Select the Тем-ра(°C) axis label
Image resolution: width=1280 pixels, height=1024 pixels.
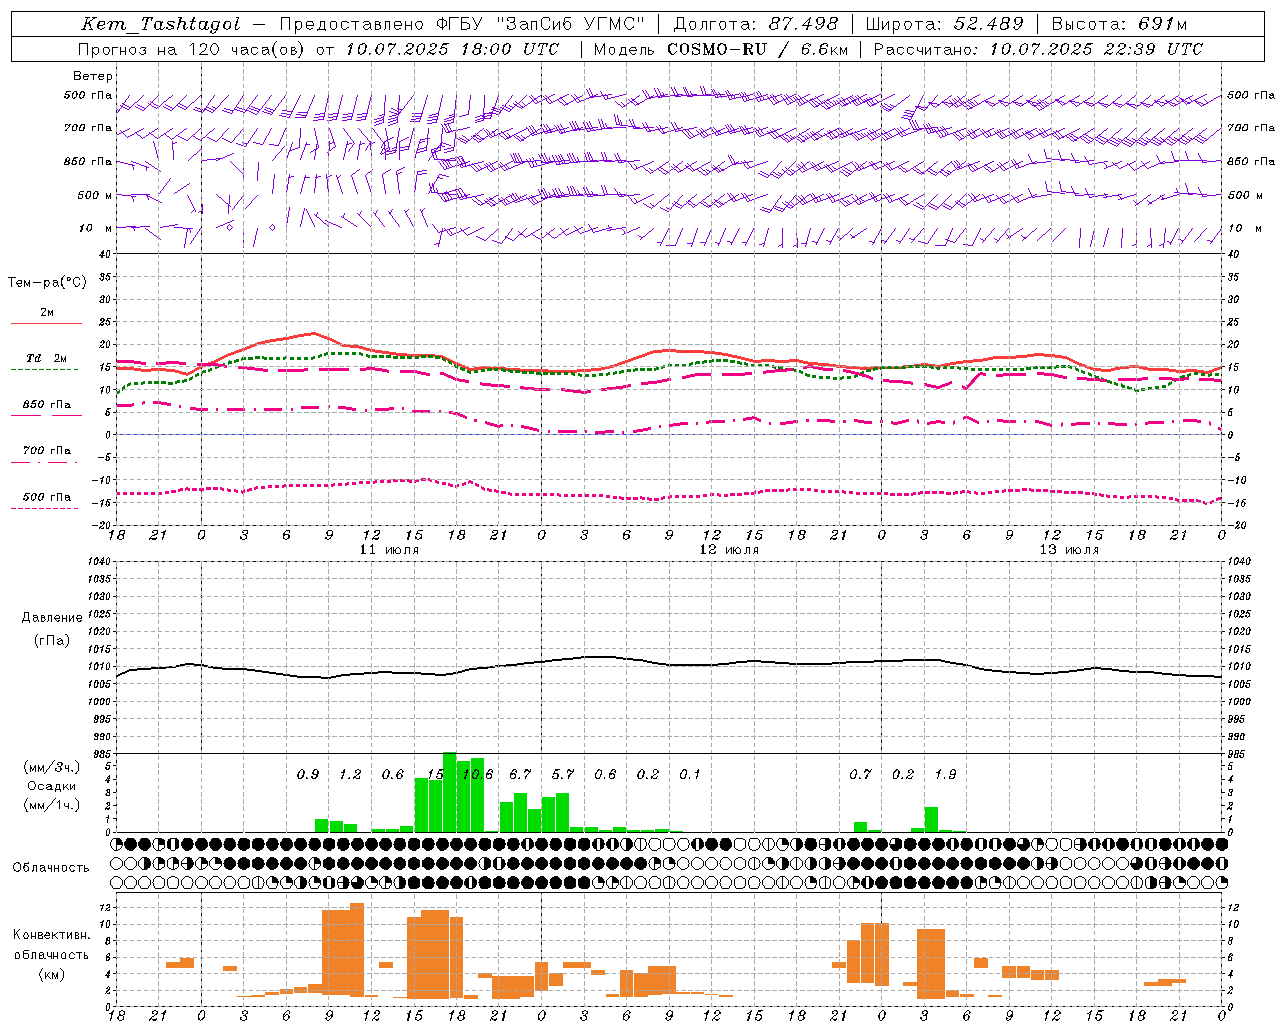[x=47, y=283]
